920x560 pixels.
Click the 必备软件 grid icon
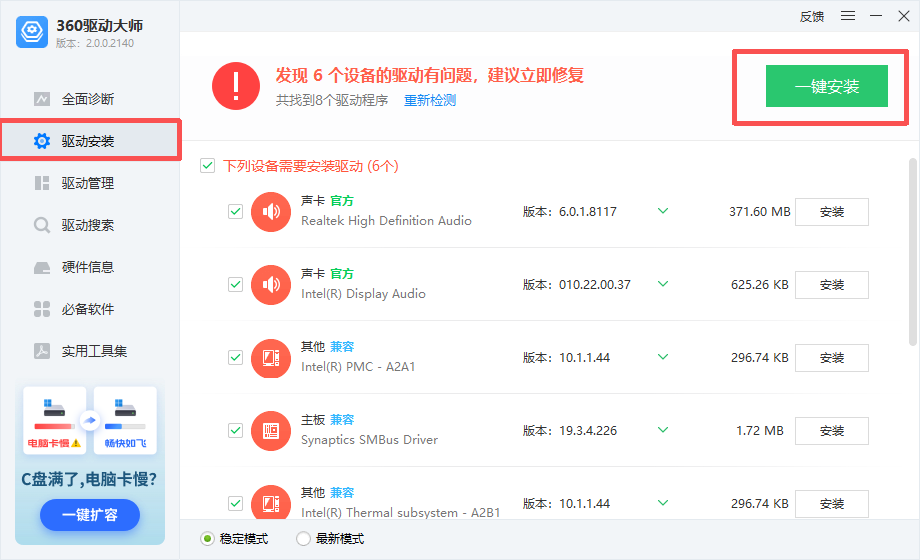pos(42,309)
